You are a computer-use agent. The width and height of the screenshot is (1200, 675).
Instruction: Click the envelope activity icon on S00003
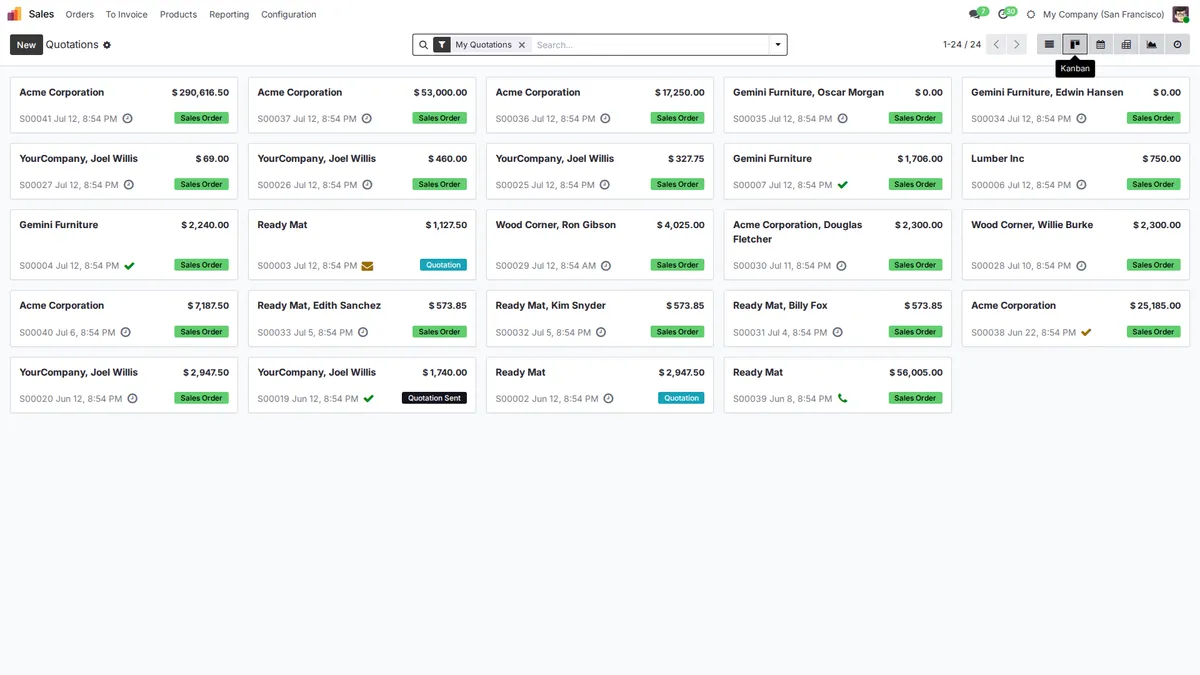(367, 266)
